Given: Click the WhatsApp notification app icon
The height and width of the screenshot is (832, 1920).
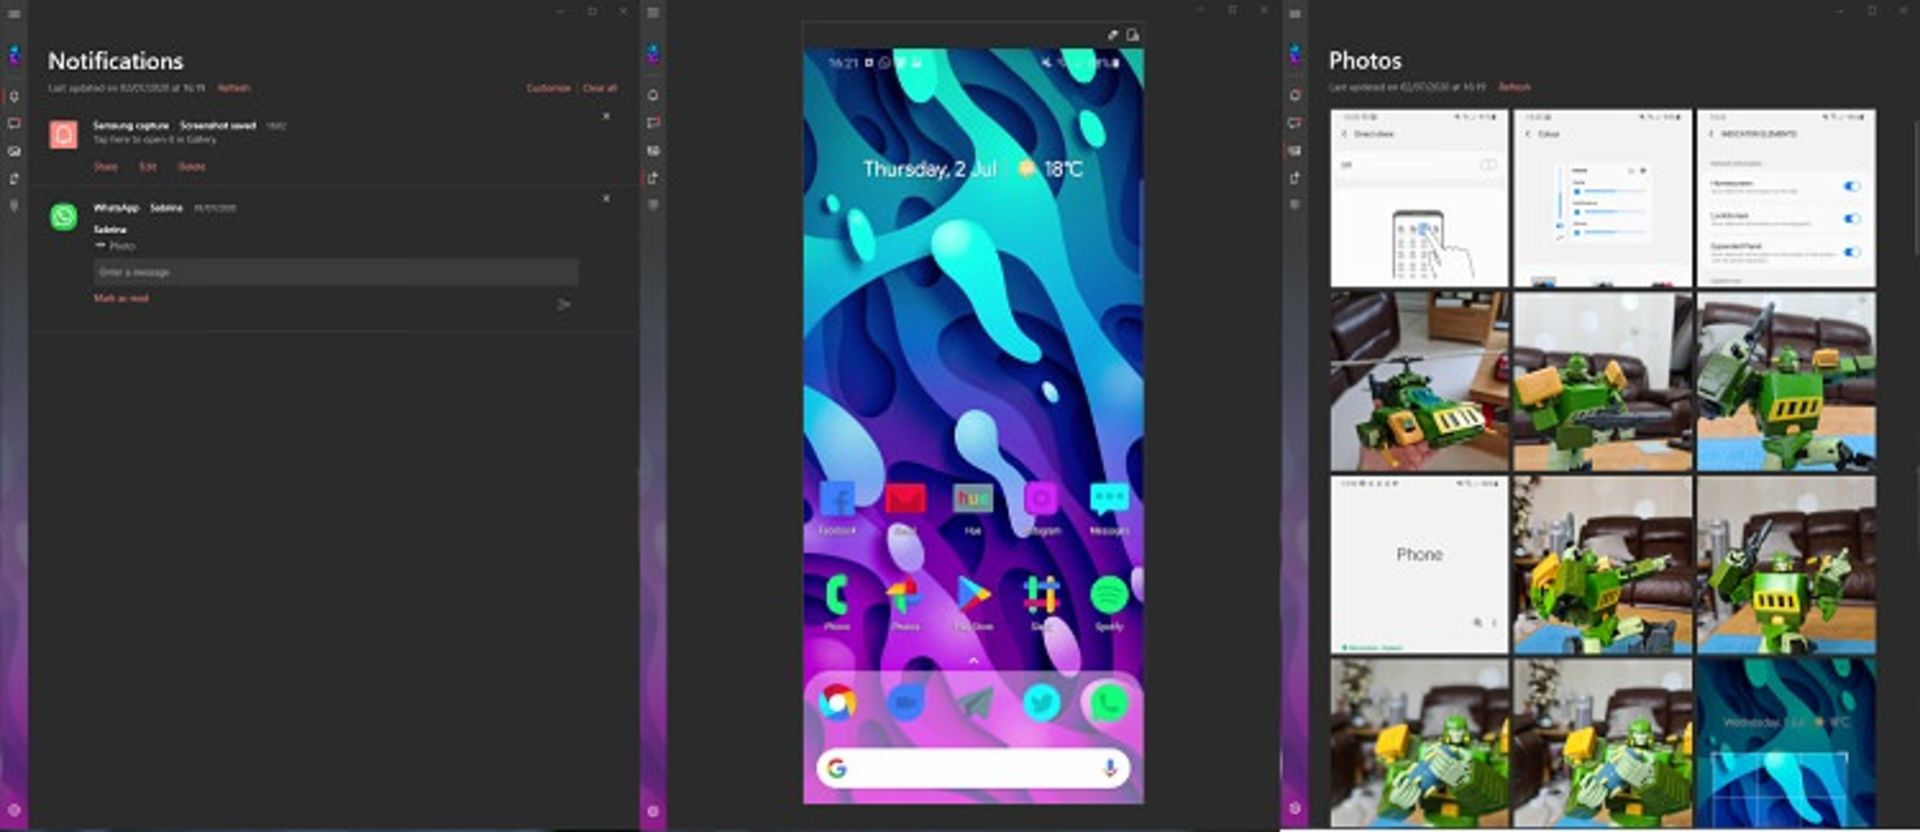Looking at the screenshot, I should pos(64,216).
